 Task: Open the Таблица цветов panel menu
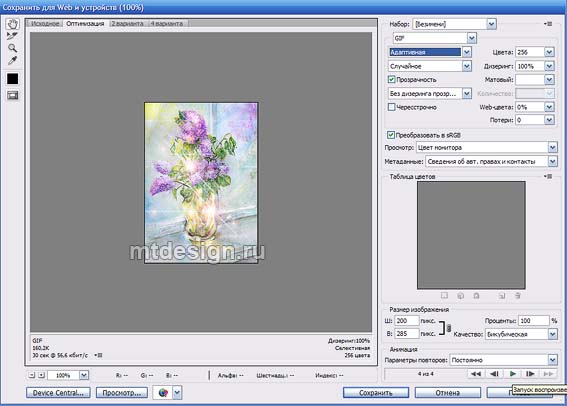pos(548,176)
